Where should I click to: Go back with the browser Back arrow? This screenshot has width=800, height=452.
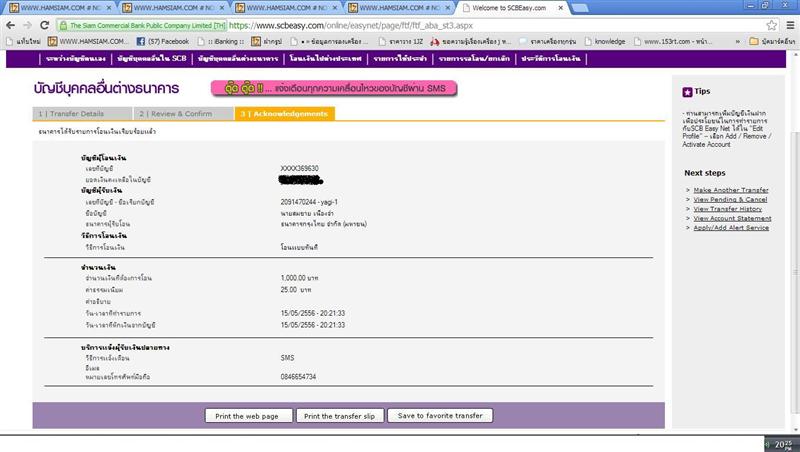point(10,25)
